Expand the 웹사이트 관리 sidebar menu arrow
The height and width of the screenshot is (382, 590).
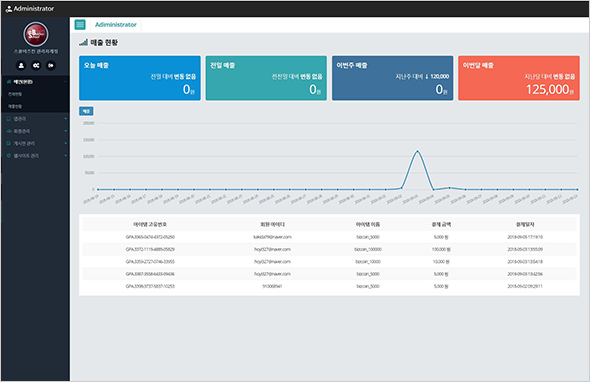click(65, 156)
